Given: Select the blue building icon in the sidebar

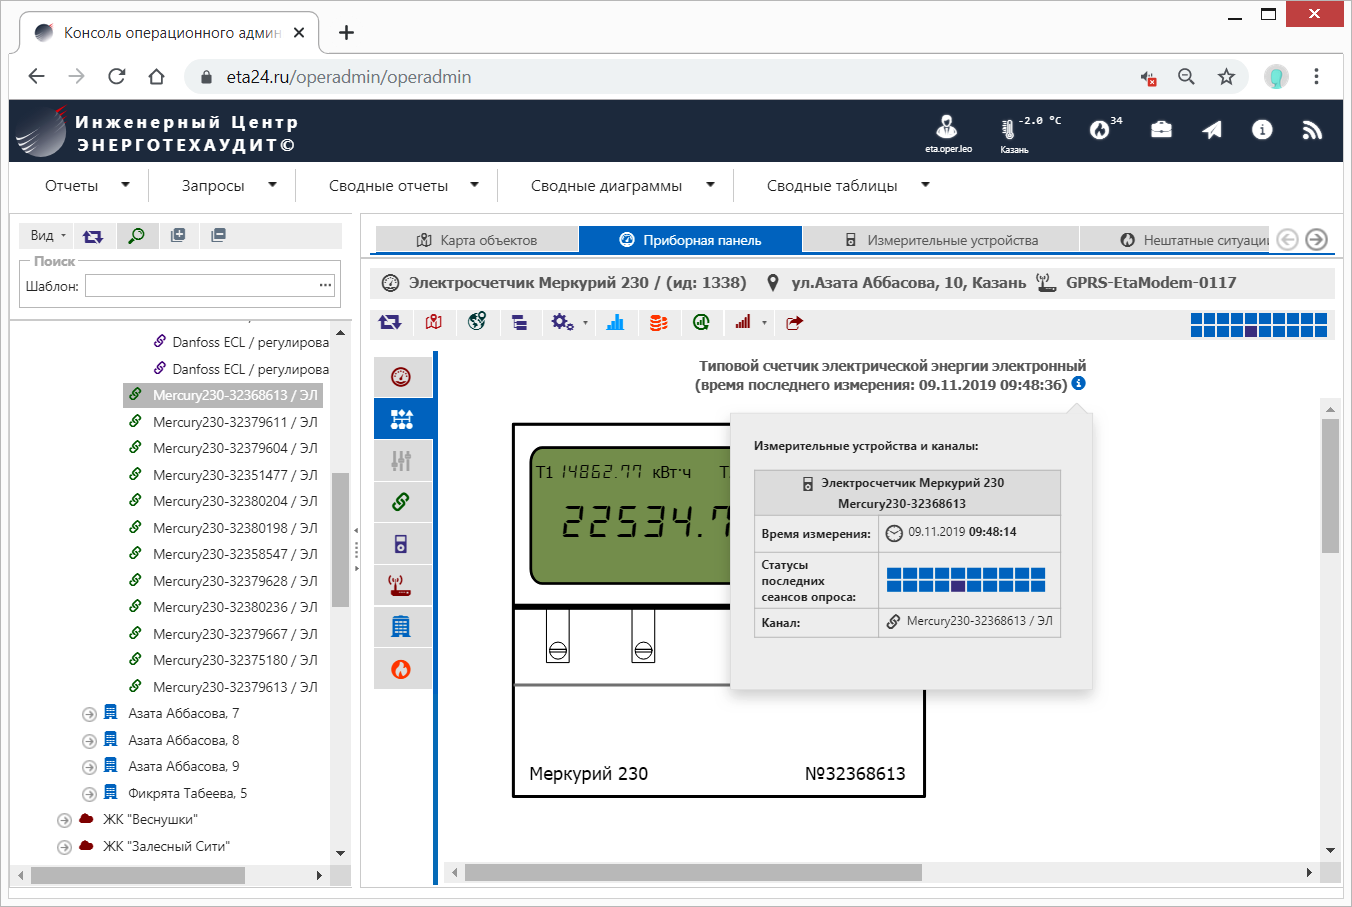Looking at the screenshot, I should tap(401, 627).
